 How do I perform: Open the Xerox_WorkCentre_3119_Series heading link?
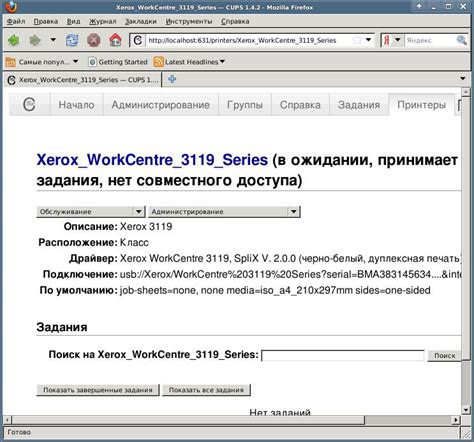pos(152,160)
